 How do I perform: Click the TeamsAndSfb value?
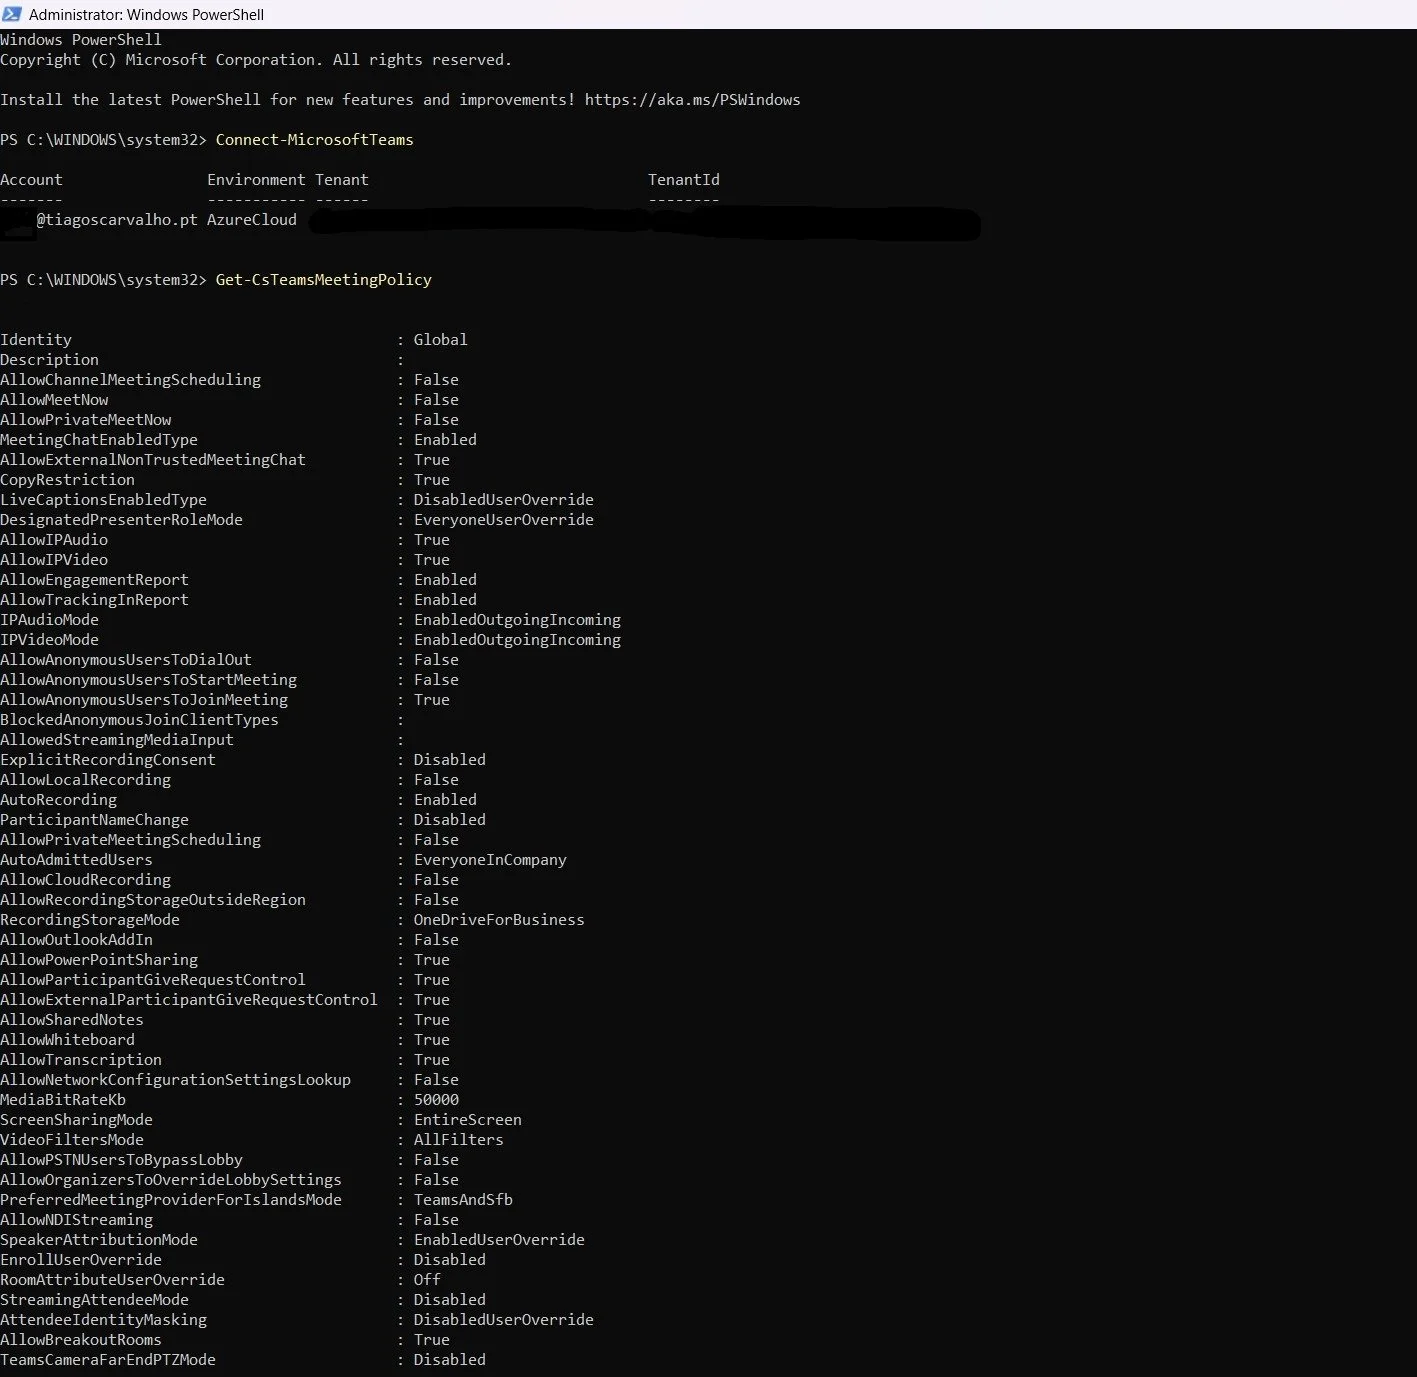[x=463, y=1200]
